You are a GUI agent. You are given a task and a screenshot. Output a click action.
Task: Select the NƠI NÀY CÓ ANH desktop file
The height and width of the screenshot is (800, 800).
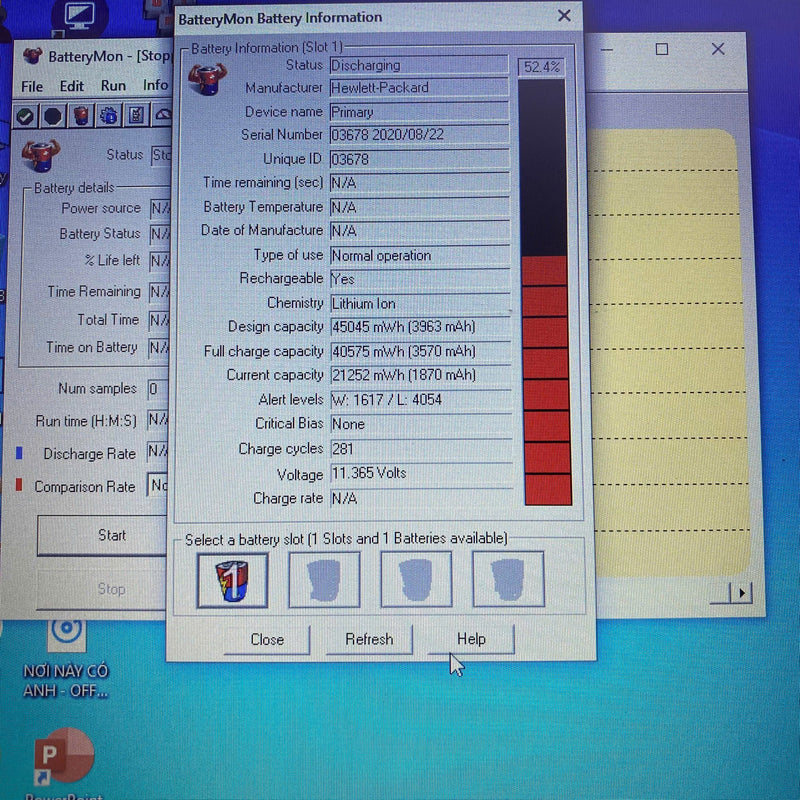pos(66,658)
